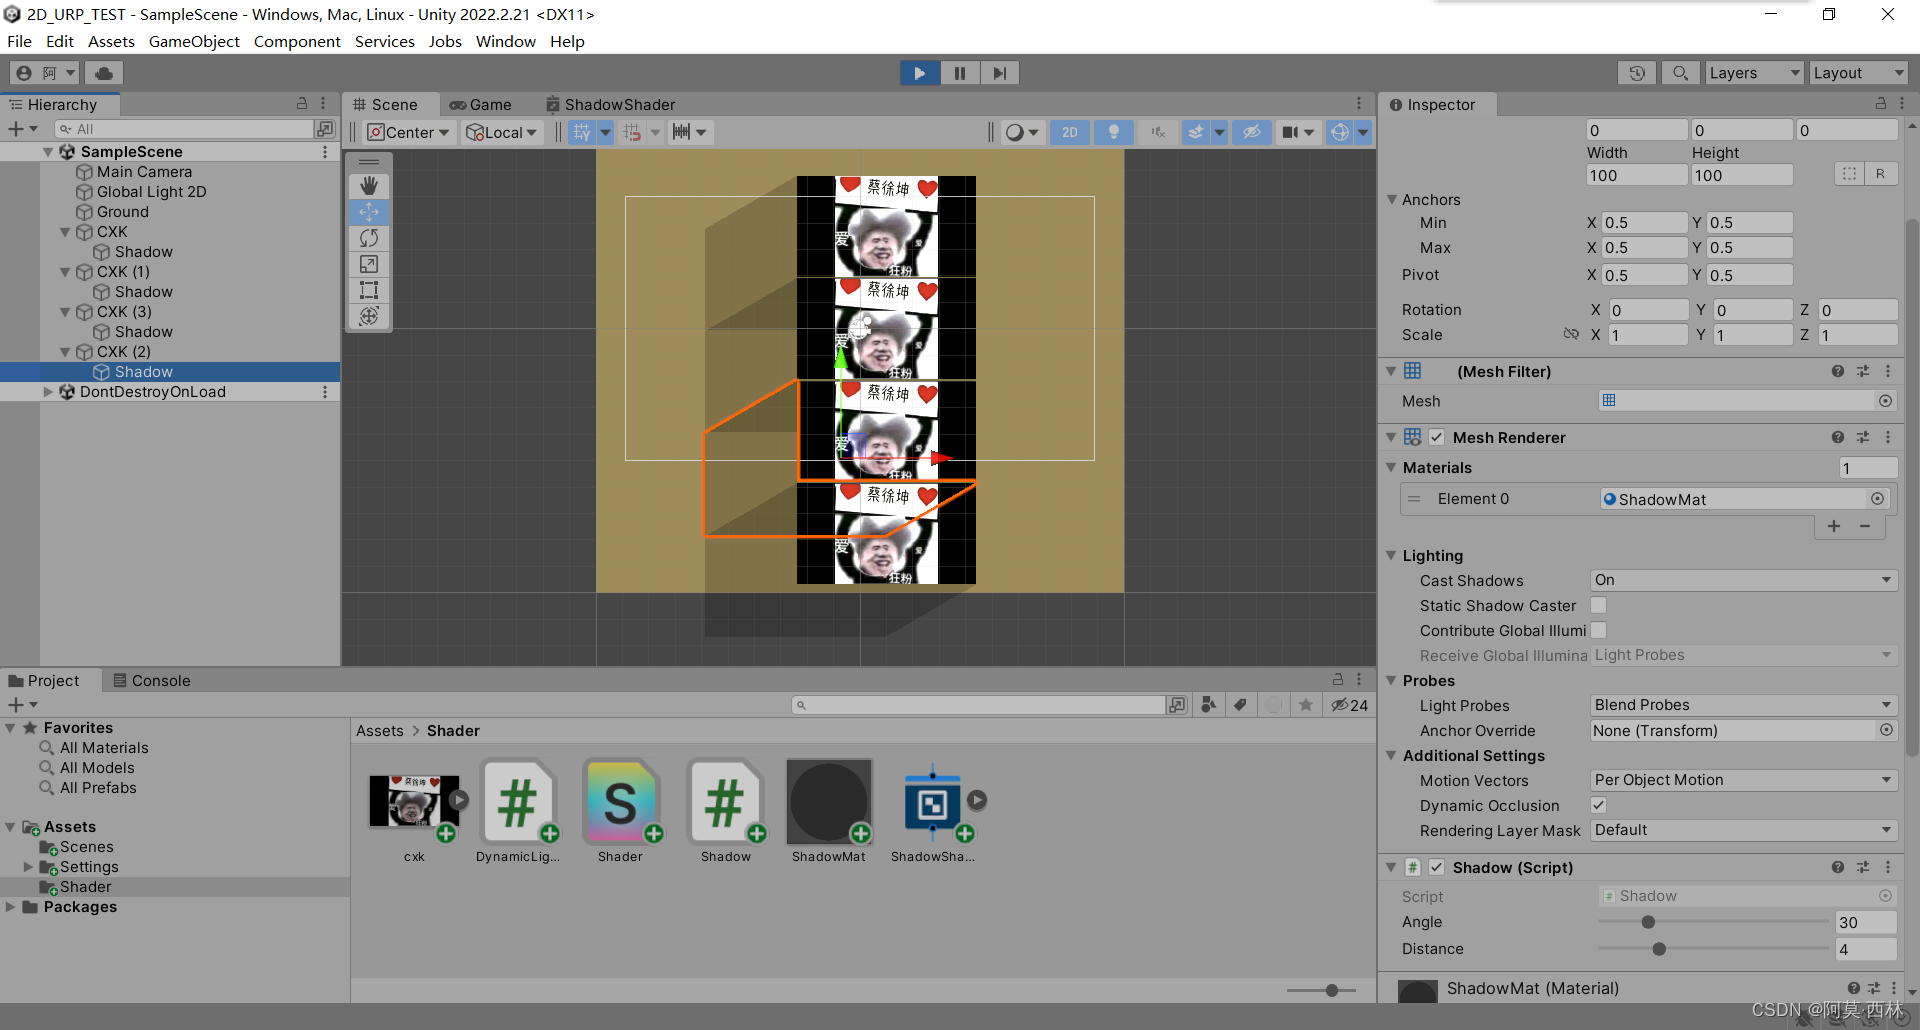
Task: Add a new material element with the plus button
Action: point(1834,526)
